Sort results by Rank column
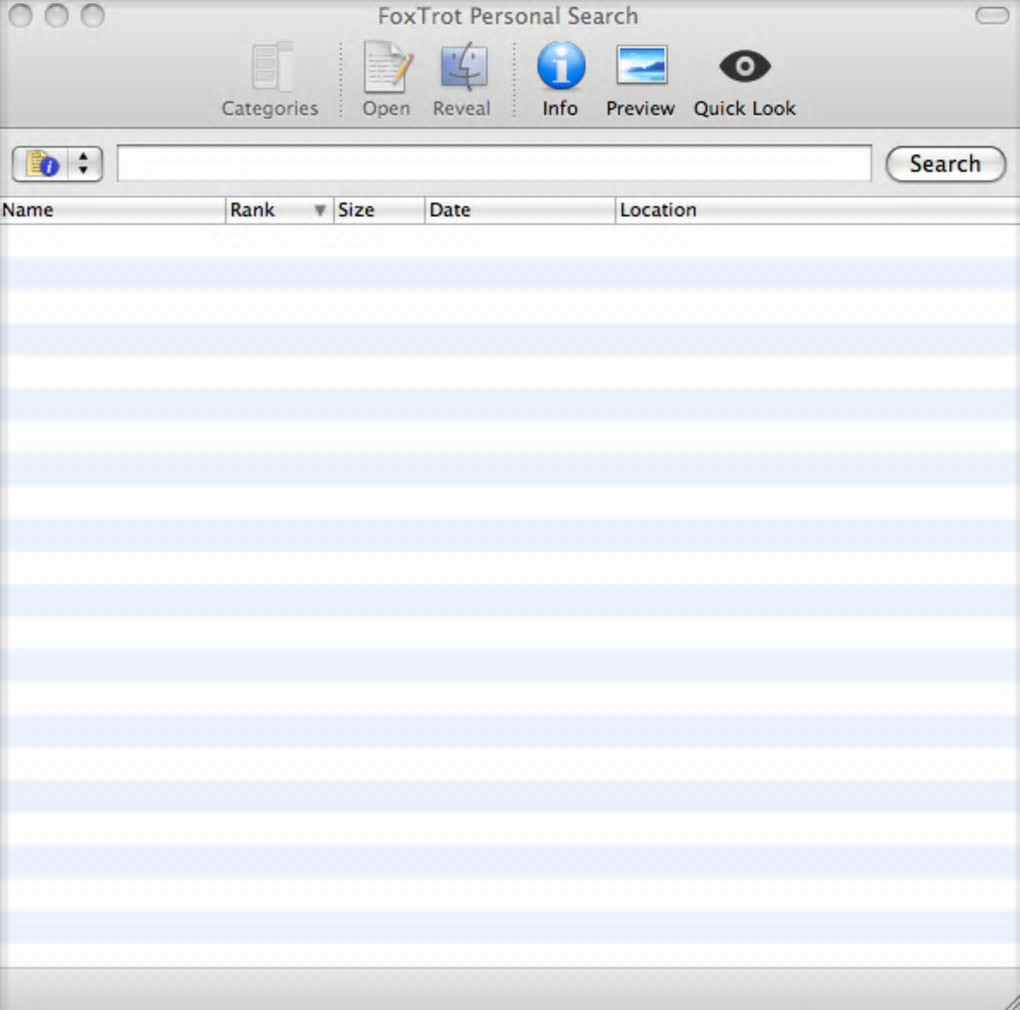Screen dimensions: 1020x1010 pyautogui.click(x=279, y=210)
